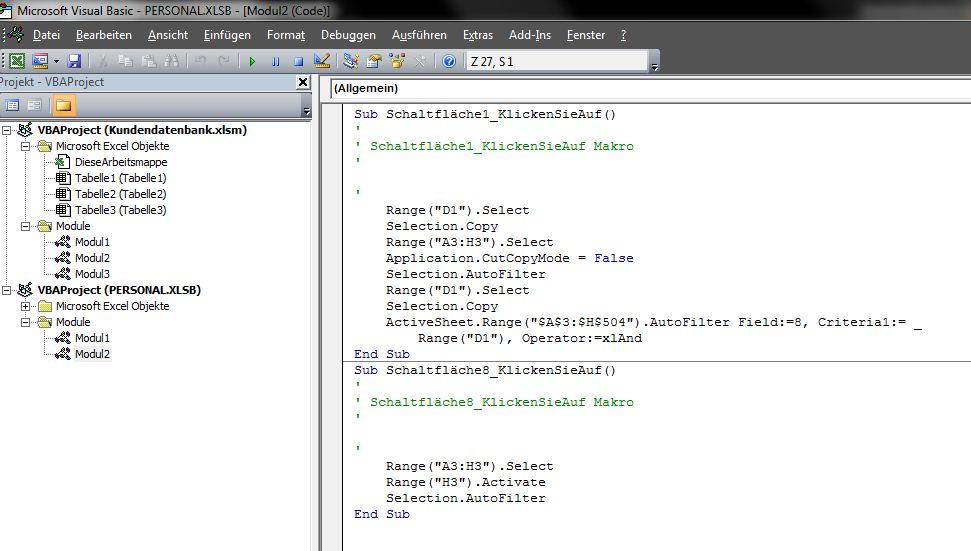
Task: Click first Selection.AutoFilter line in Schaltfläche1 sub
Action: pyautogui.click(x=466, y=274)
